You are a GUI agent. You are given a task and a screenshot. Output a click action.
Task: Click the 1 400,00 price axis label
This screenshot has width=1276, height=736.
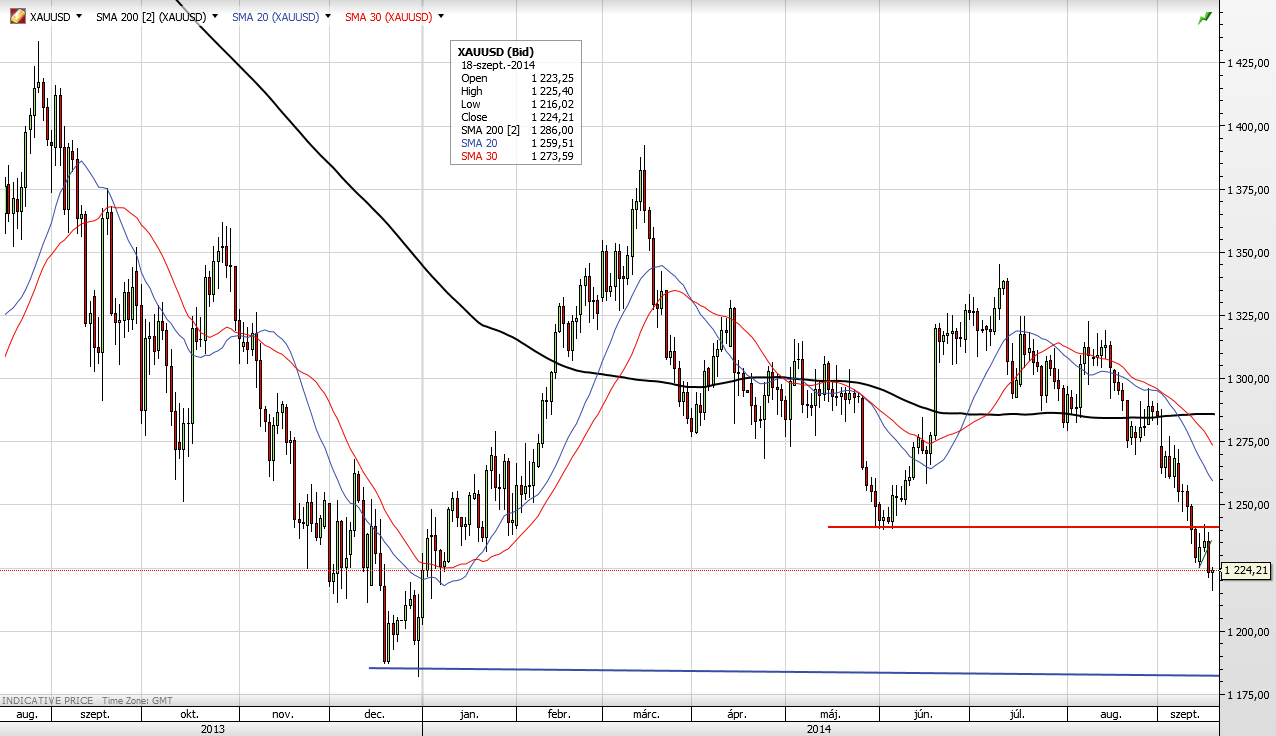1246,127
